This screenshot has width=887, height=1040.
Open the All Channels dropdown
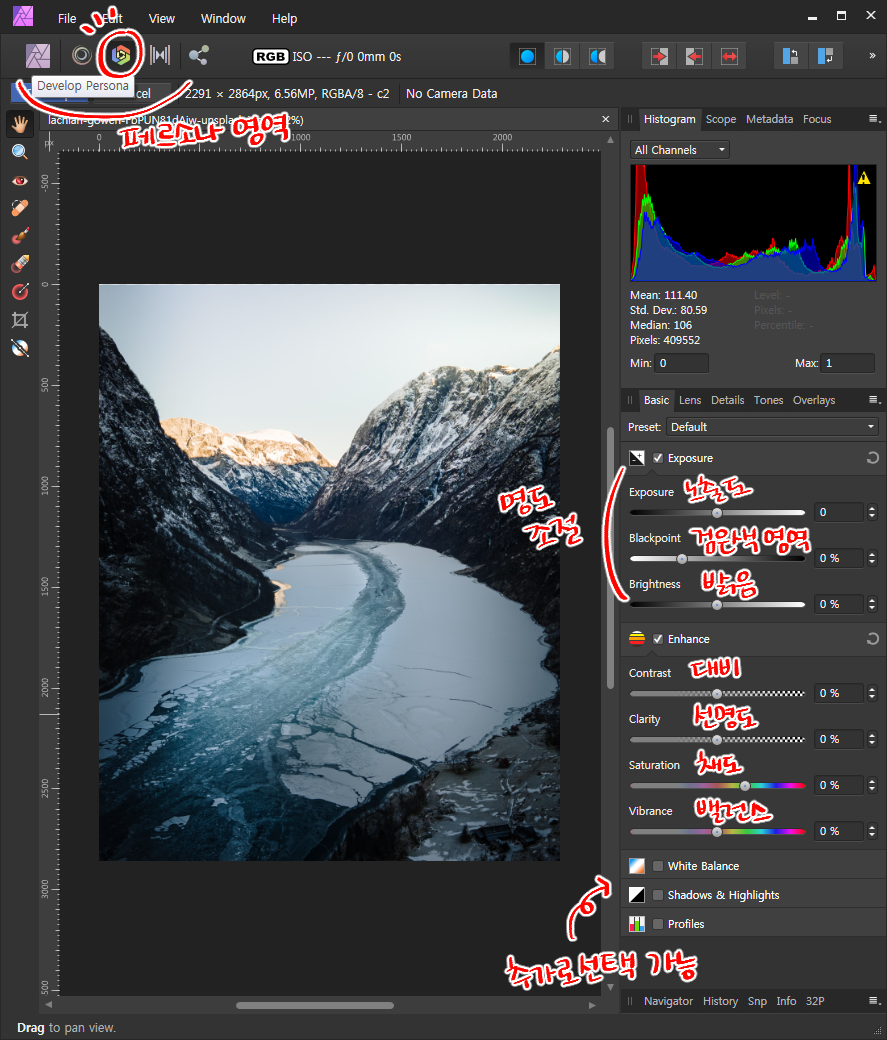pos(679,150)
